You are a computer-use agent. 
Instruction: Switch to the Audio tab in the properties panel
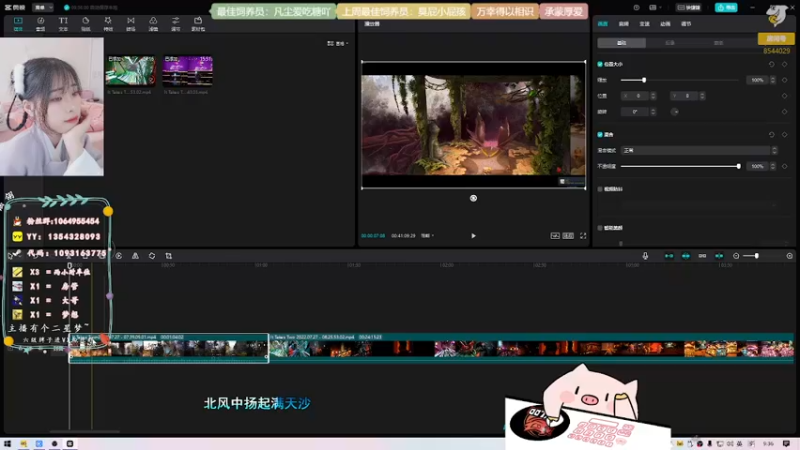click(x=623, y=24)
